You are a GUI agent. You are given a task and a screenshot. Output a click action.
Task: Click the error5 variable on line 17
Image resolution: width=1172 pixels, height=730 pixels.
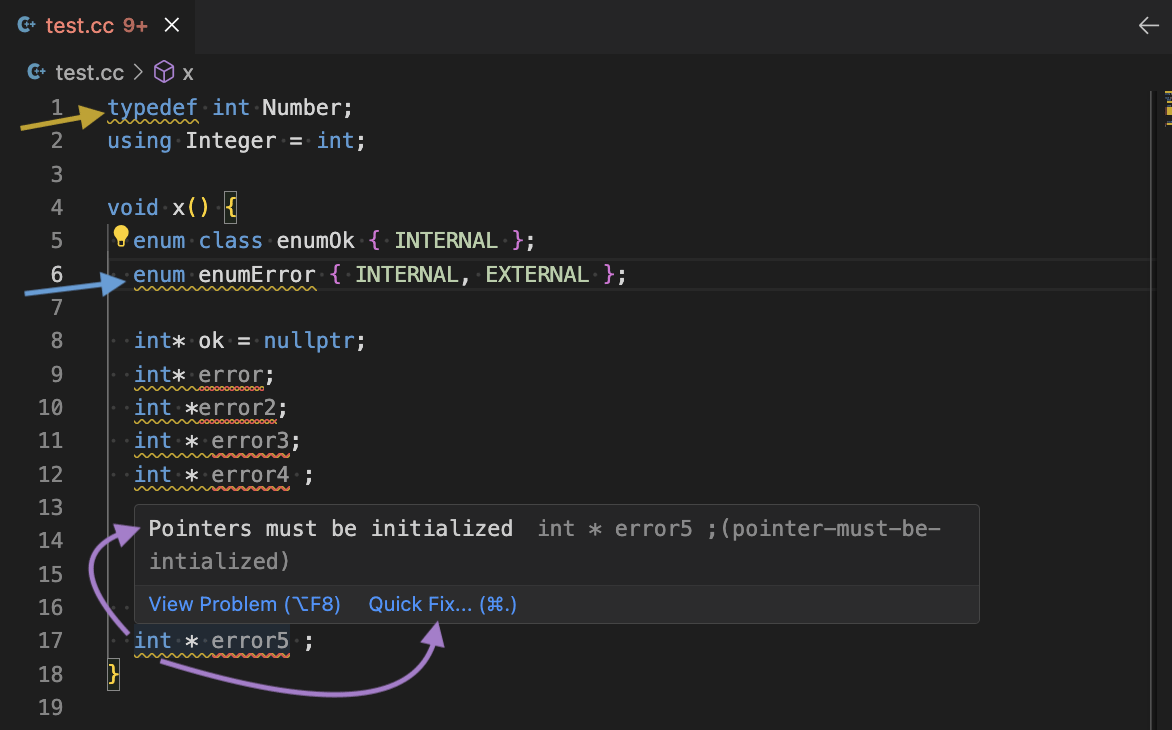(x=250, y=641)
